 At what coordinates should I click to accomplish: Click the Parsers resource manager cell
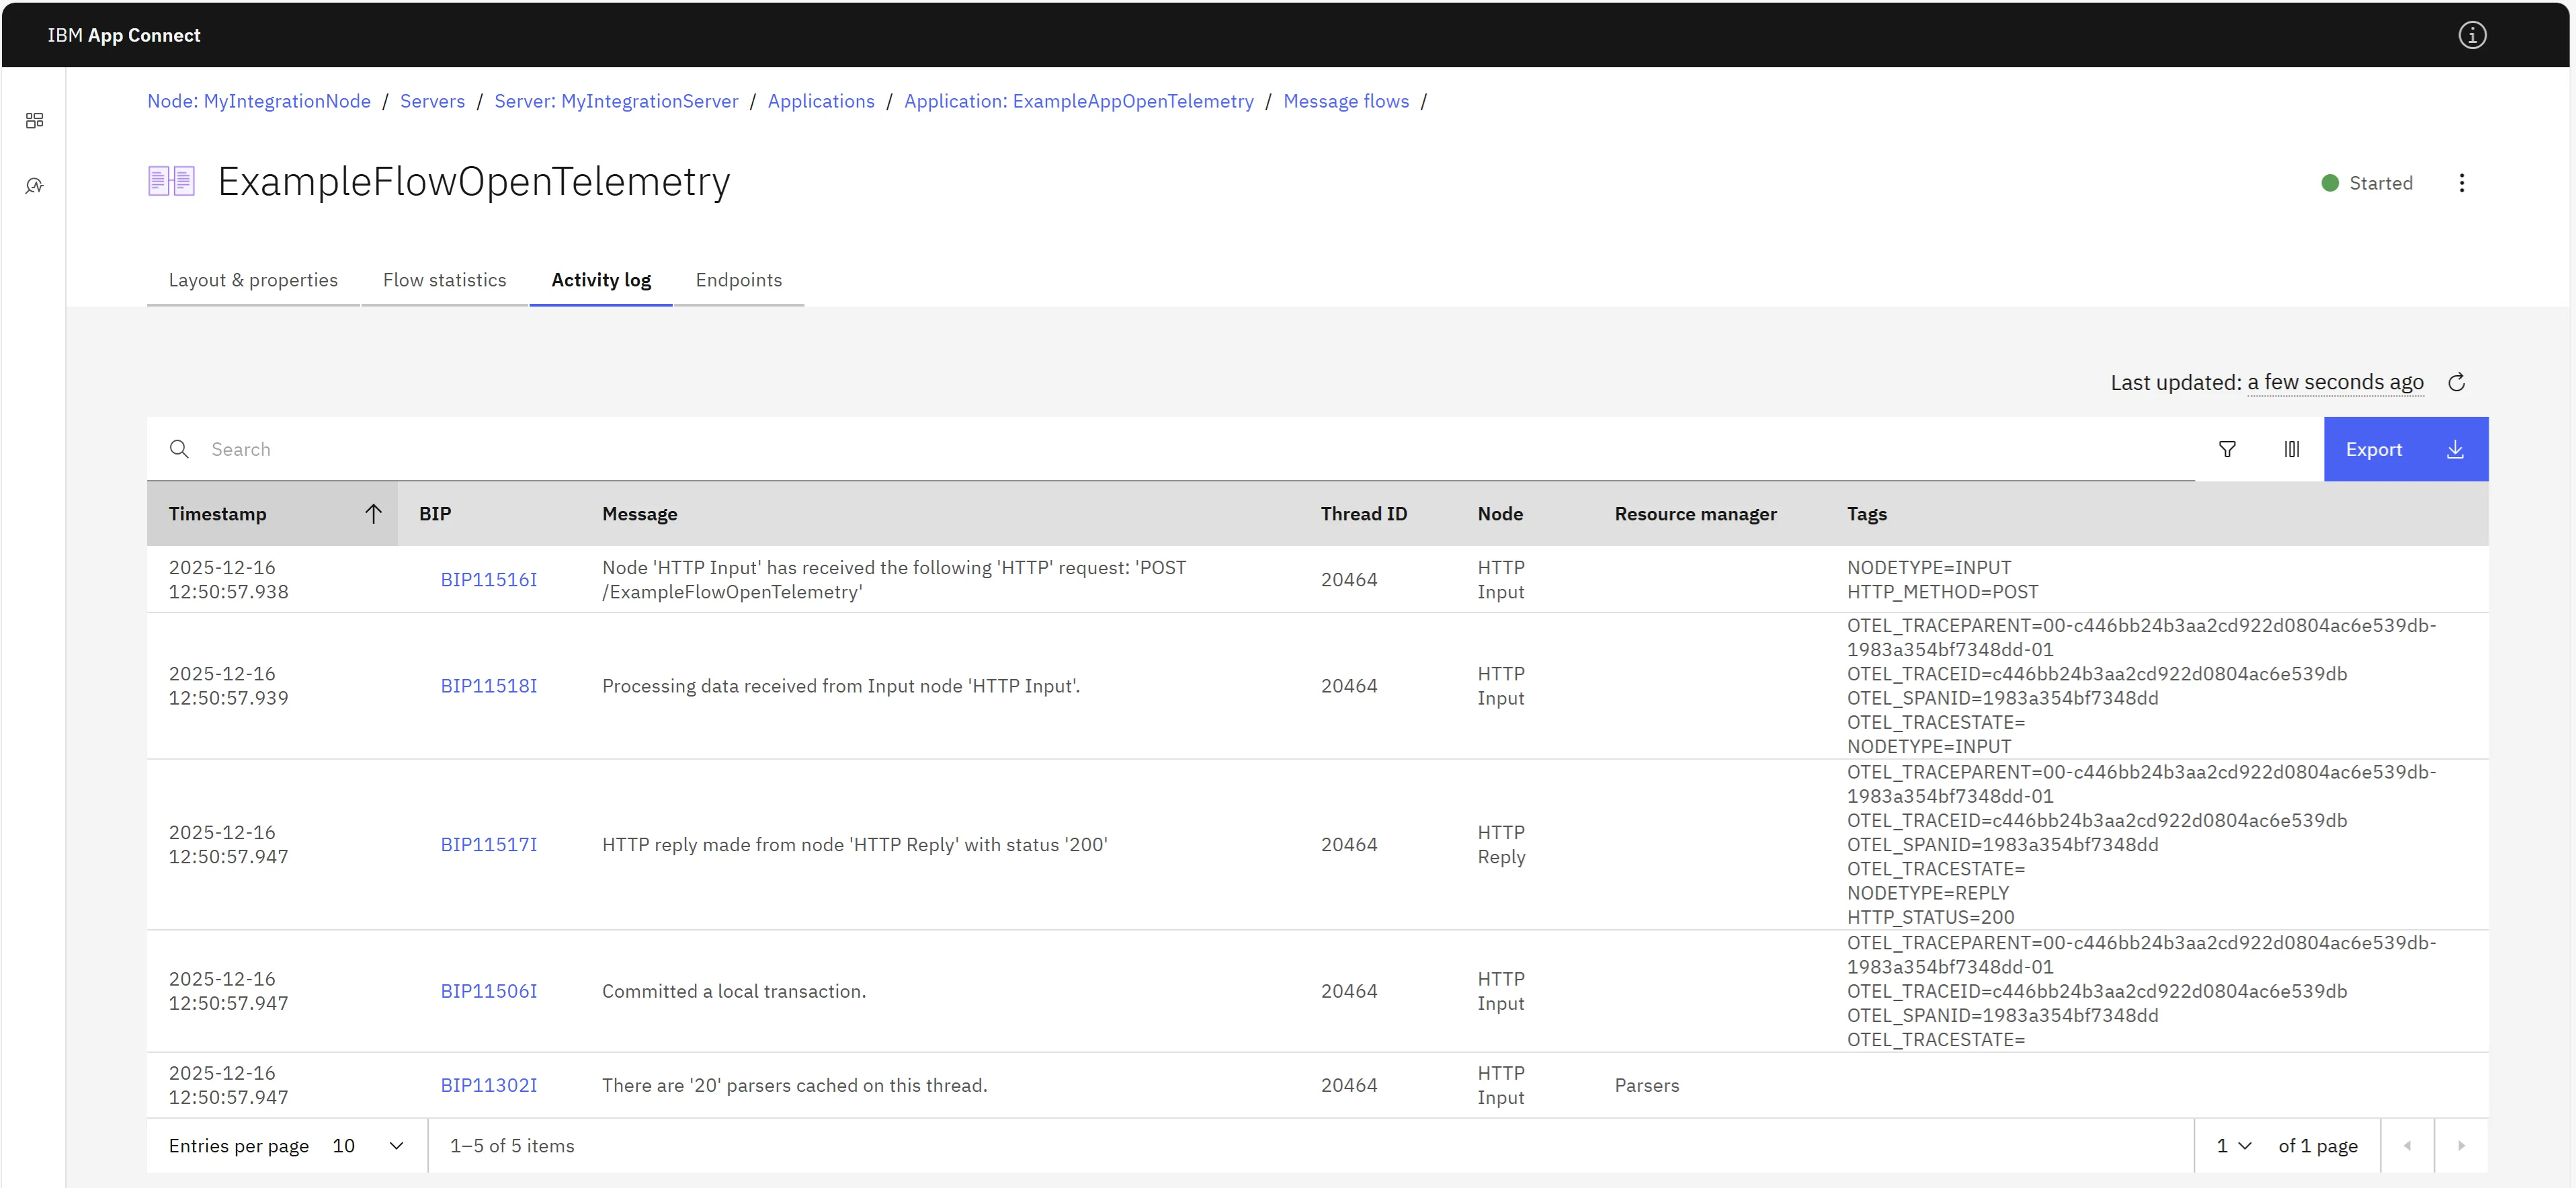tap(1647, 1086)
